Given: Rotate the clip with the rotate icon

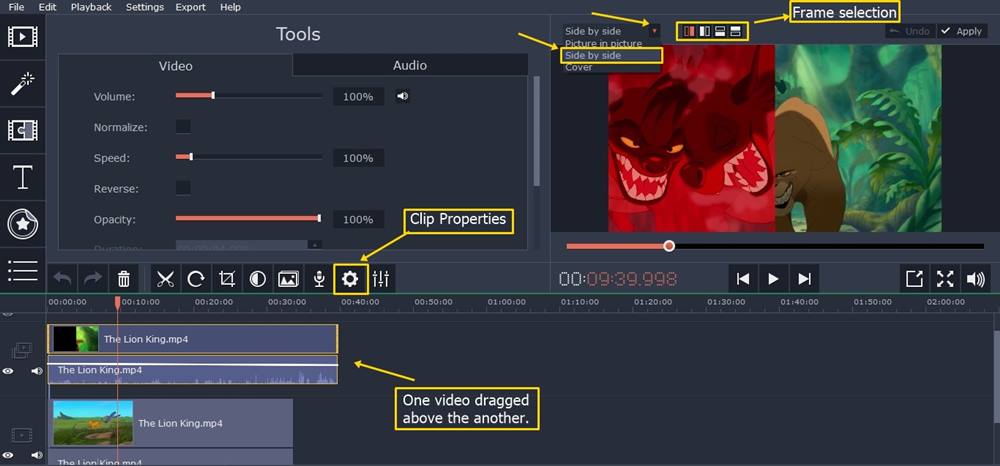Looking at the screenshot, I should (196, 279).
